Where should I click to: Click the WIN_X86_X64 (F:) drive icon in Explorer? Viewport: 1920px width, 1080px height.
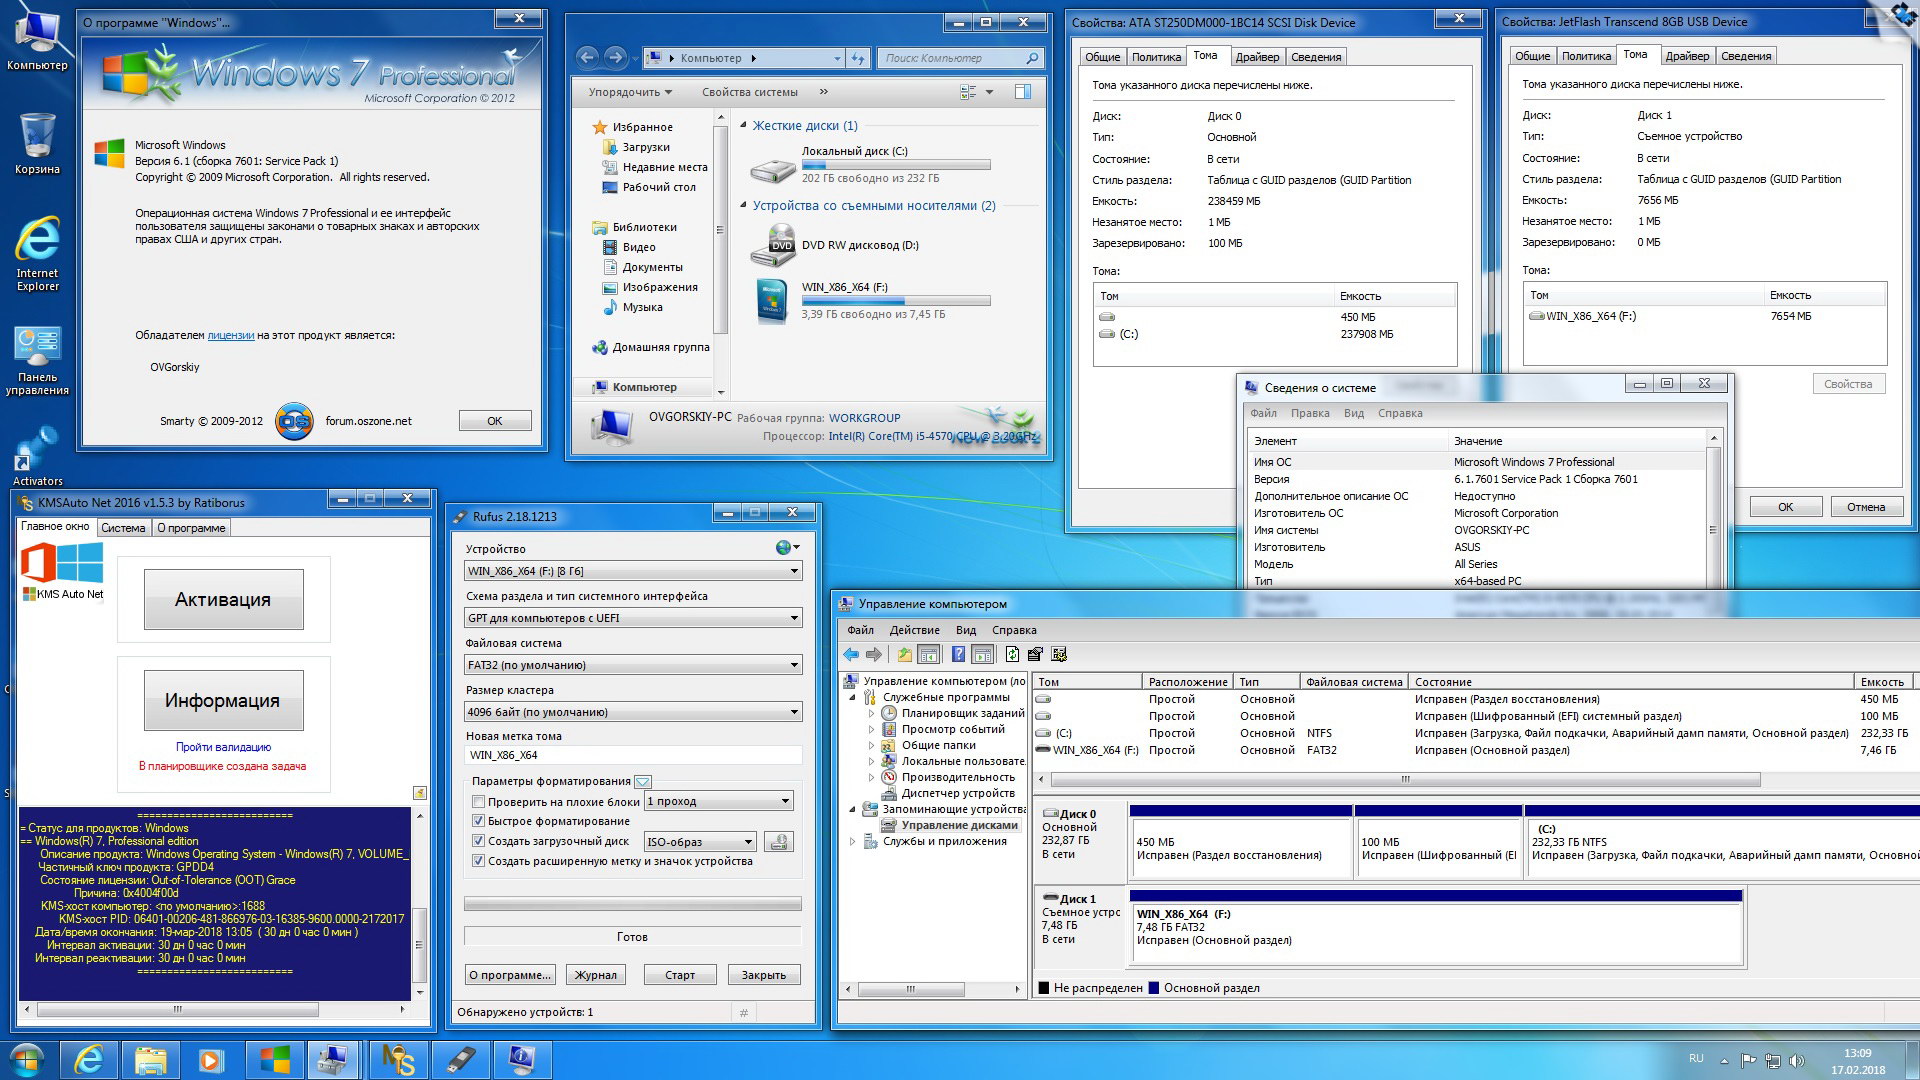click(x=772, y=300)
